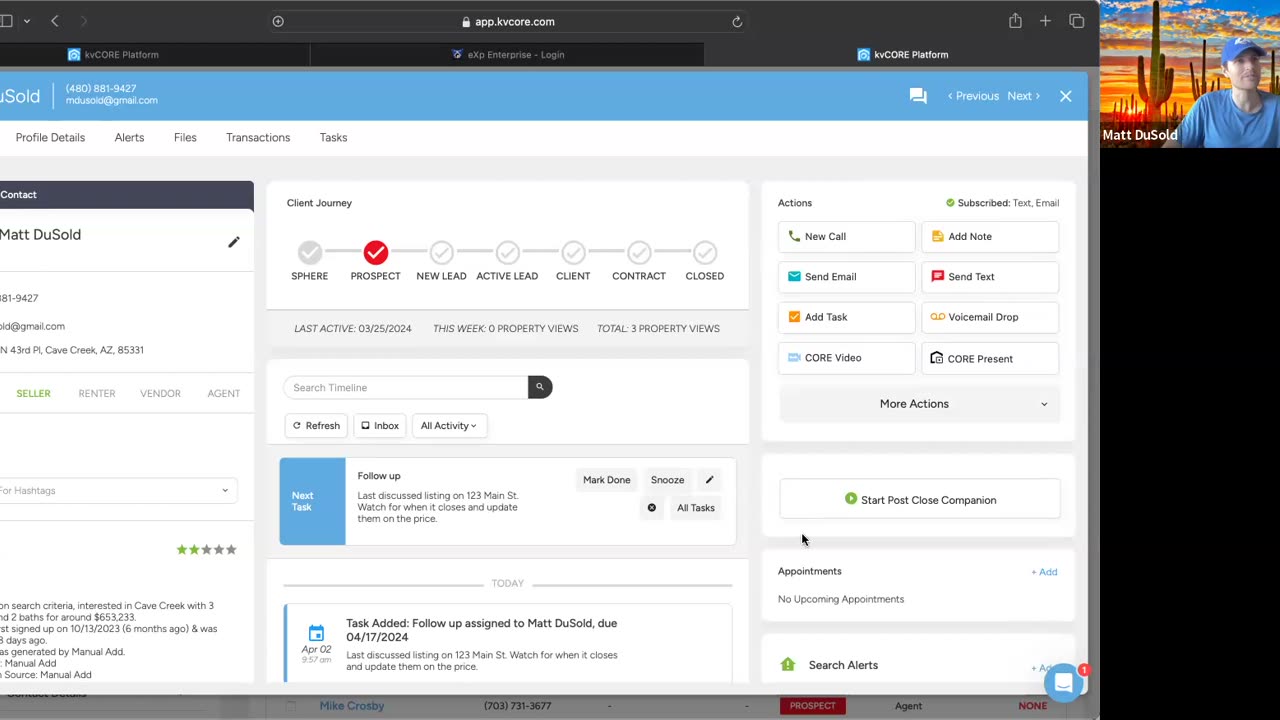Go back in Safari history

[x=55, y=21]
